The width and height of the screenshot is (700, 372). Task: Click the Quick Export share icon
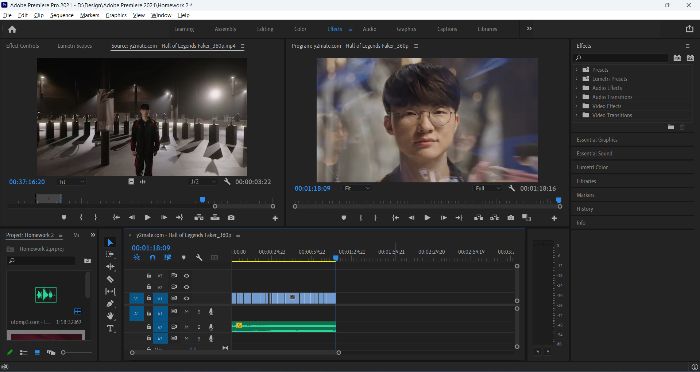click(689, 29)
